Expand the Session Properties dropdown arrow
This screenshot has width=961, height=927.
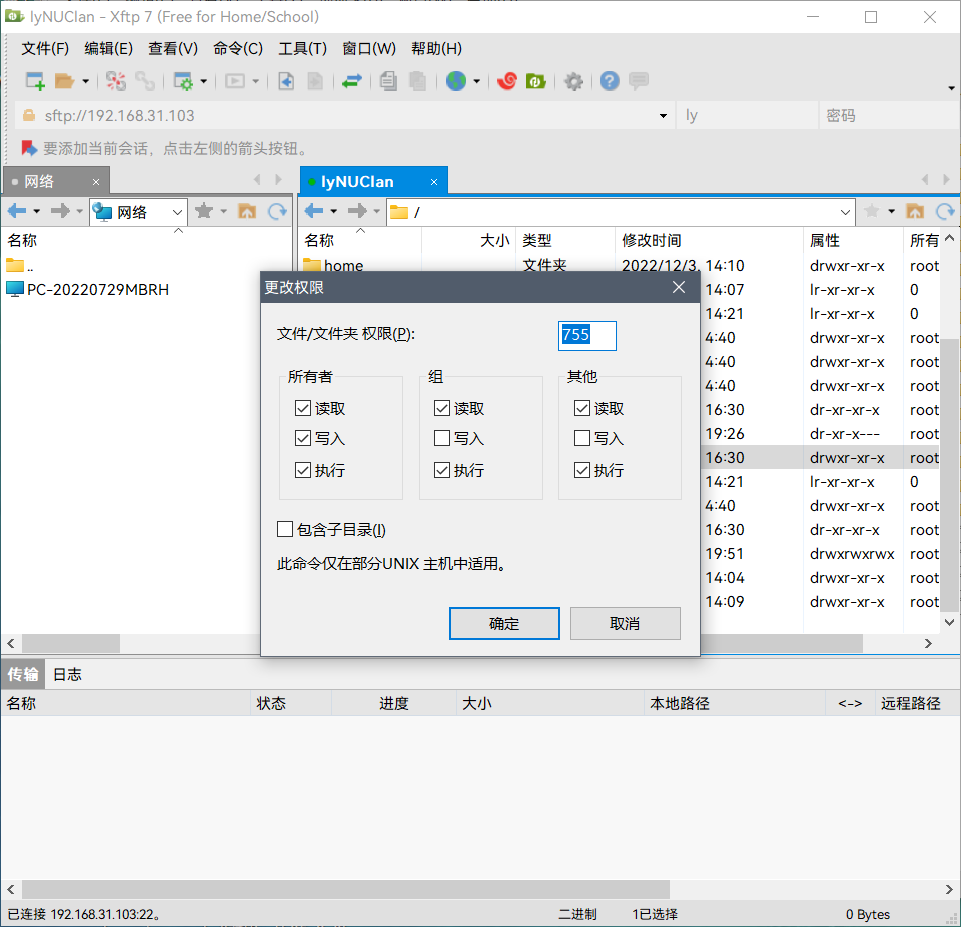[x=203, y=81]
